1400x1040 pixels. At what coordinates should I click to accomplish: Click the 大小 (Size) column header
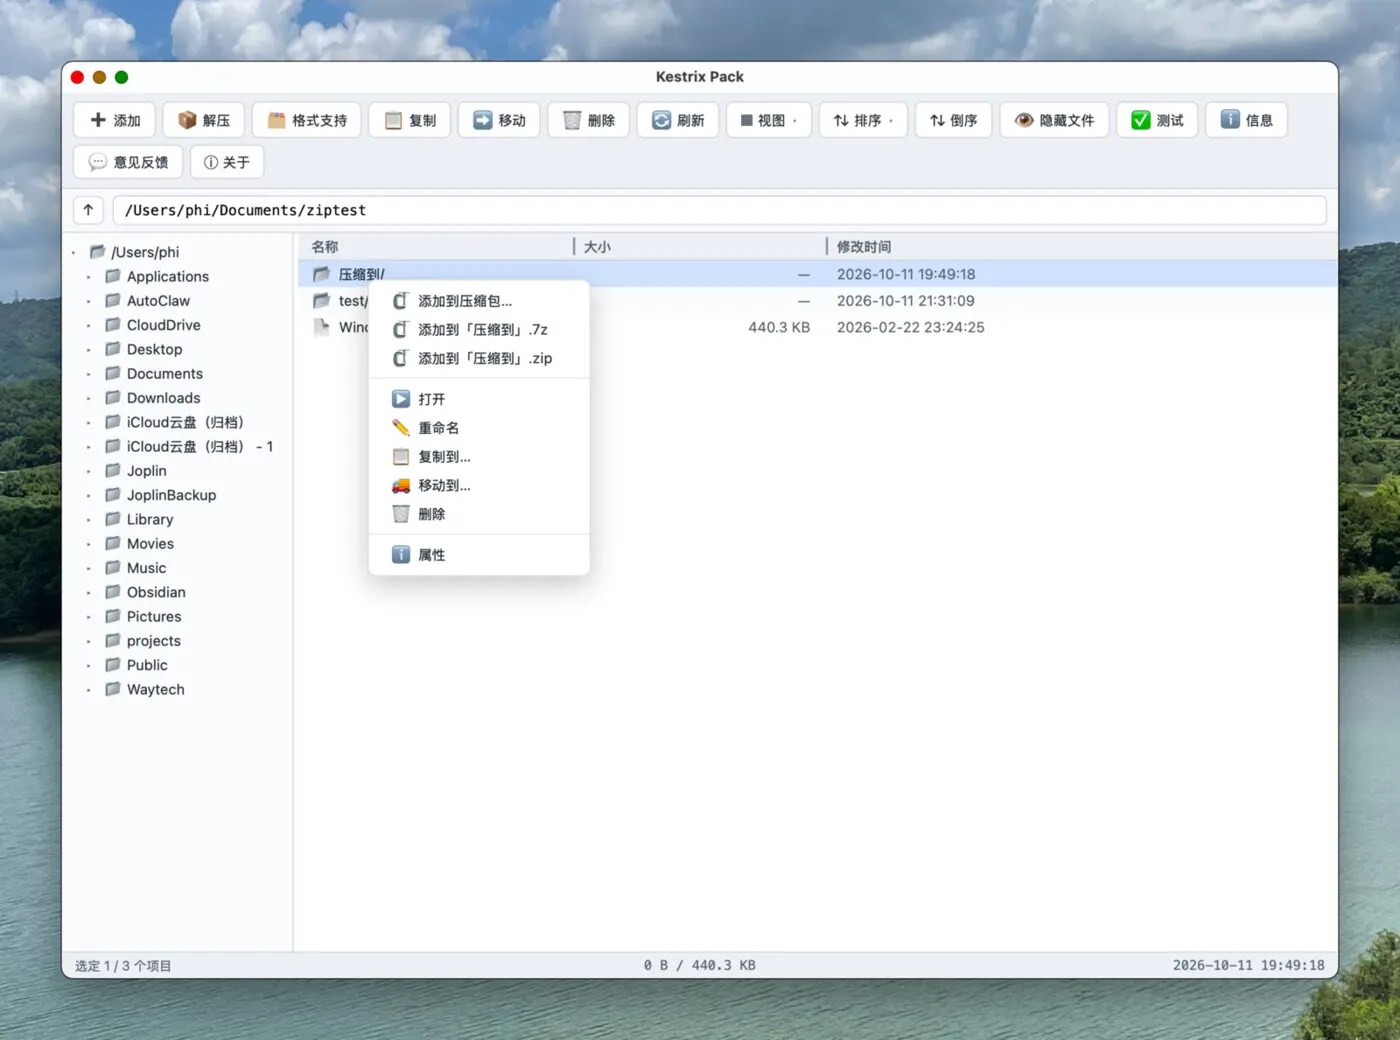pos(700,246)
